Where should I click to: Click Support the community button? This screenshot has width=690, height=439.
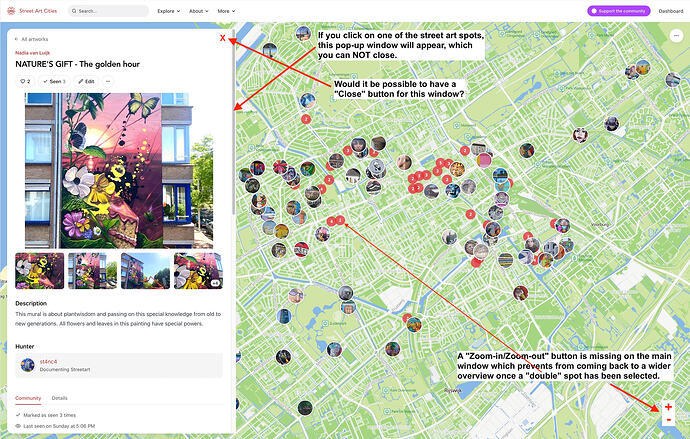(x=618, y=11)
